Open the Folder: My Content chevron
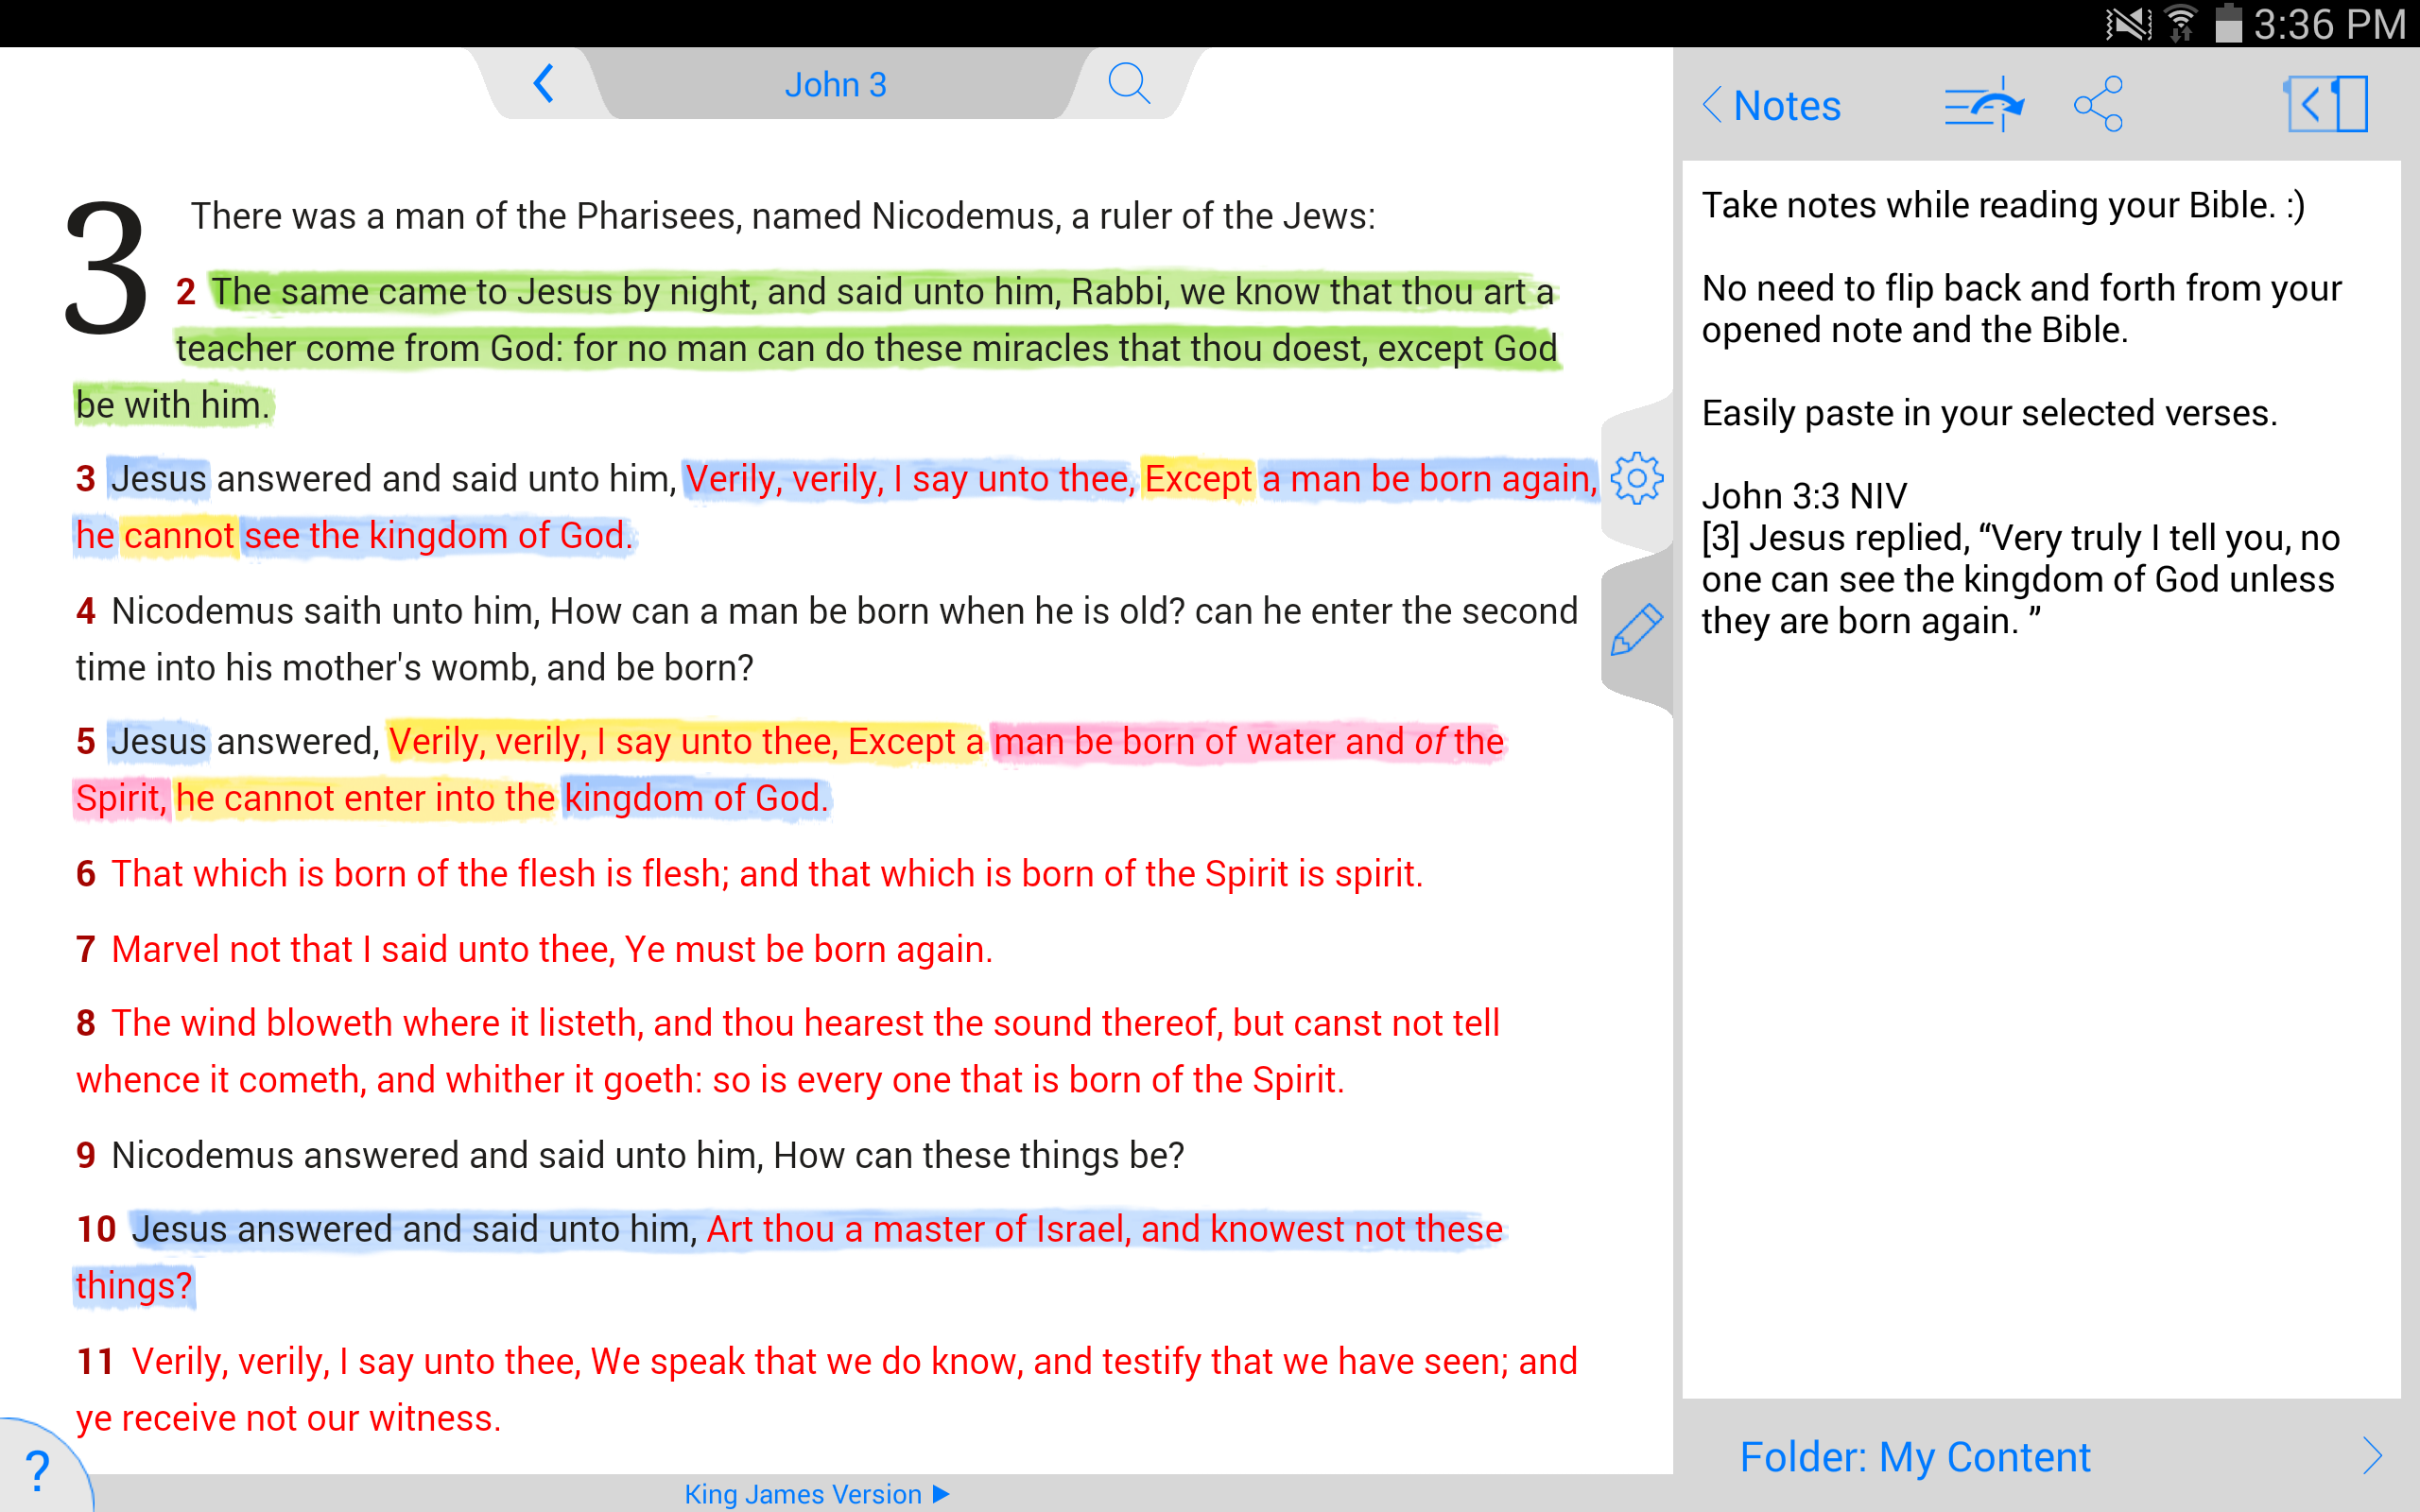The height and width of the screenshot is (1512, 2420). click(x=2378, y=1456)
